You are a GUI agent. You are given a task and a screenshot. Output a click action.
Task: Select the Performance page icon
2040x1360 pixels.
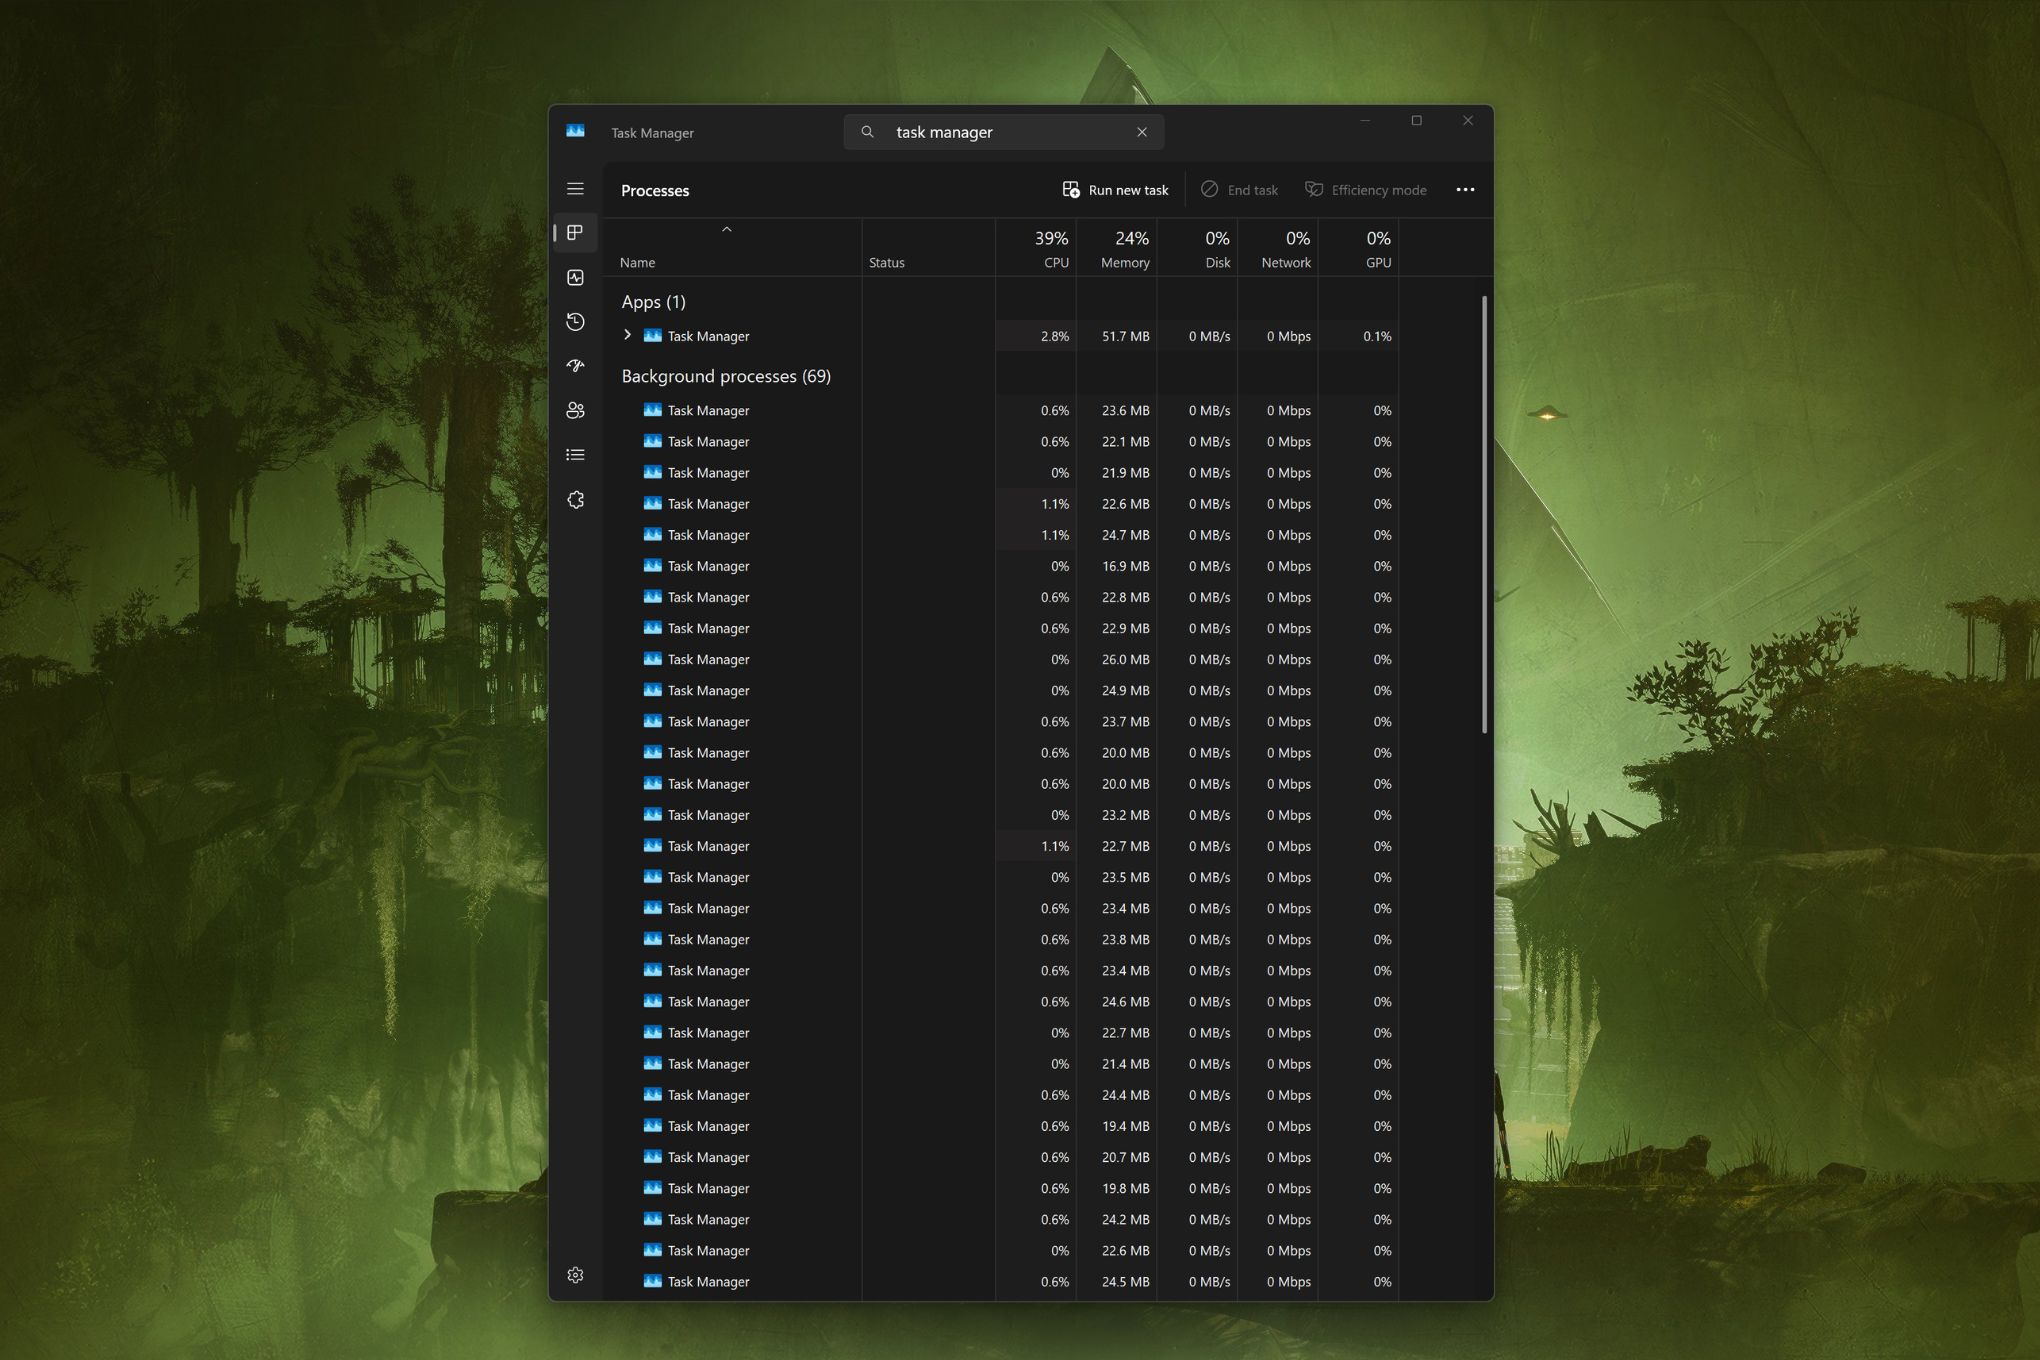[x=576, y=277]
